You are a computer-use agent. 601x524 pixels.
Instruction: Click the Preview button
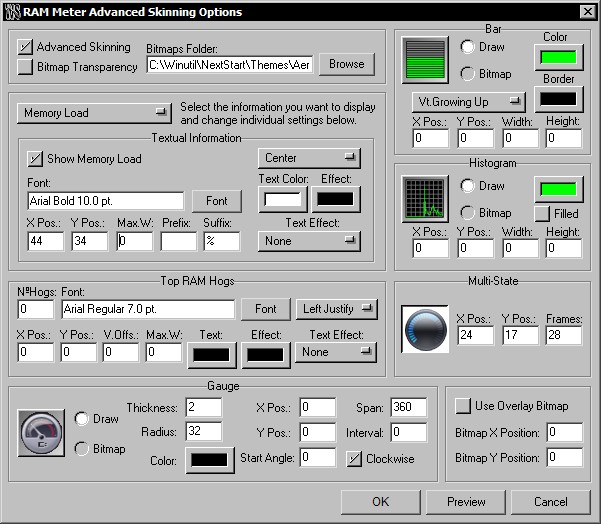point(466,502)
